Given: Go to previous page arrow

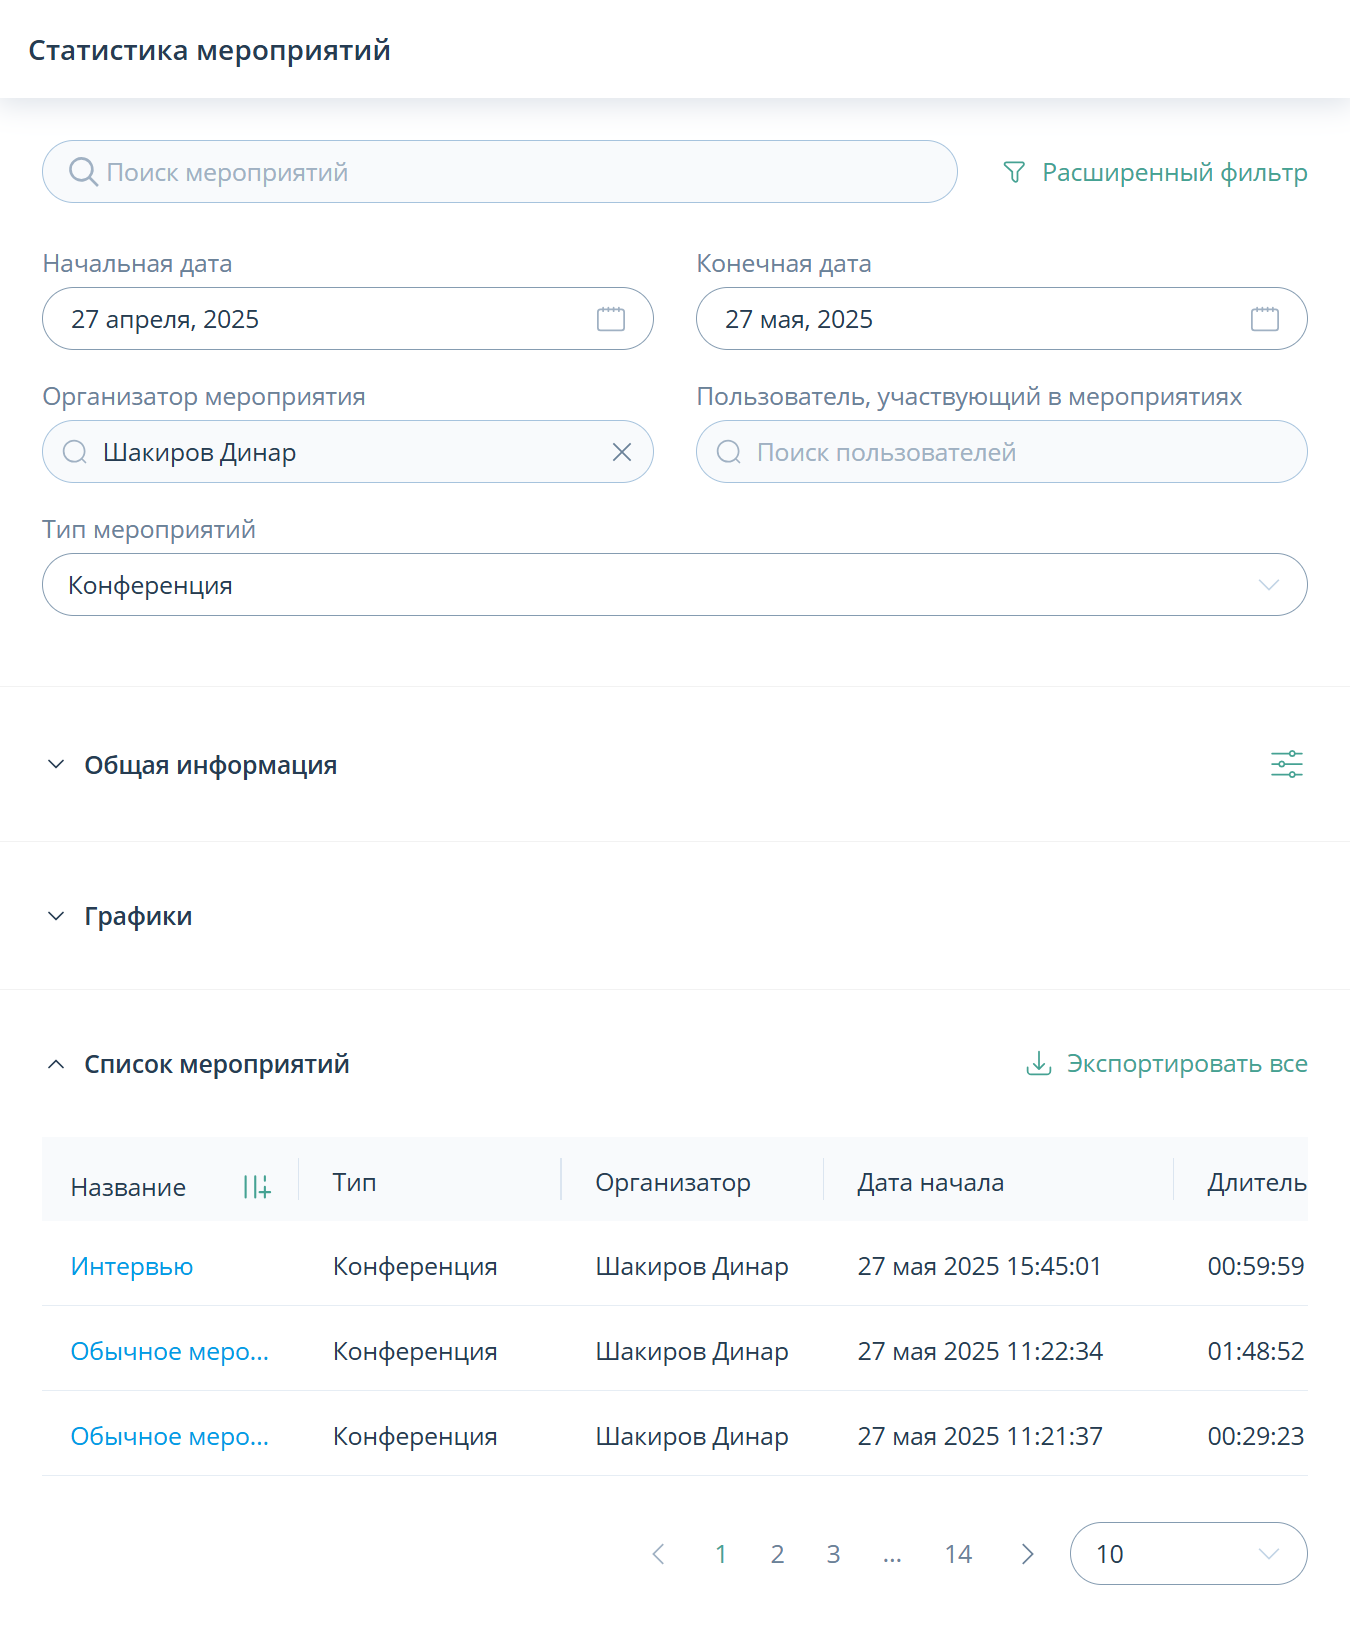Looking at the screenshot, I should (658, 1554).
